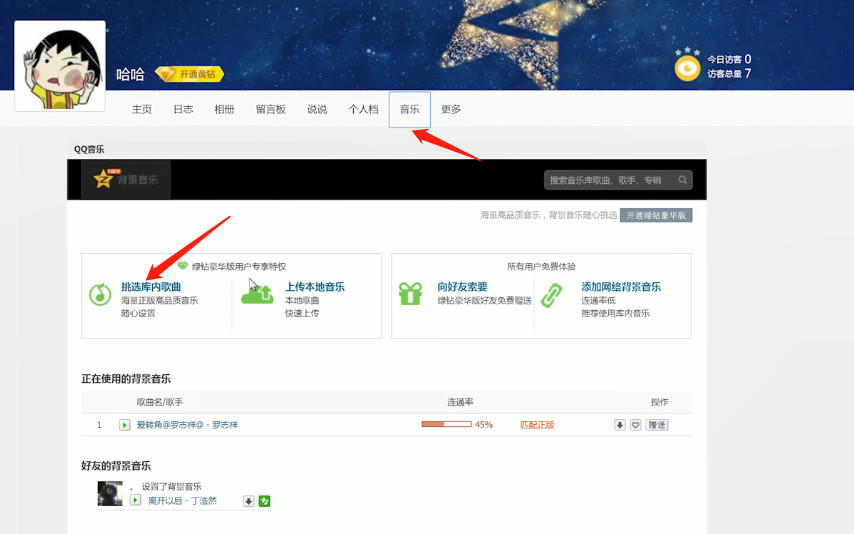Click the 45% connection rate bar
Screen dimensions: 854x534
pos(447,424)
